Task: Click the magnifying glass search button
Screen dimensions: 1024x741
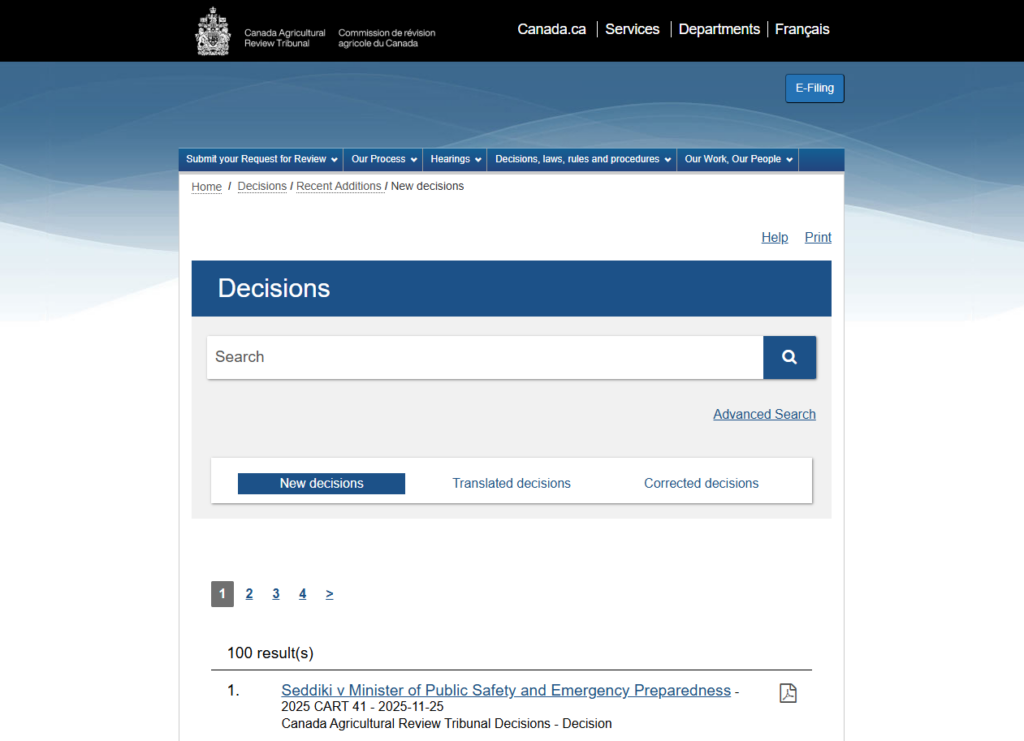Action: click(789, 357)
